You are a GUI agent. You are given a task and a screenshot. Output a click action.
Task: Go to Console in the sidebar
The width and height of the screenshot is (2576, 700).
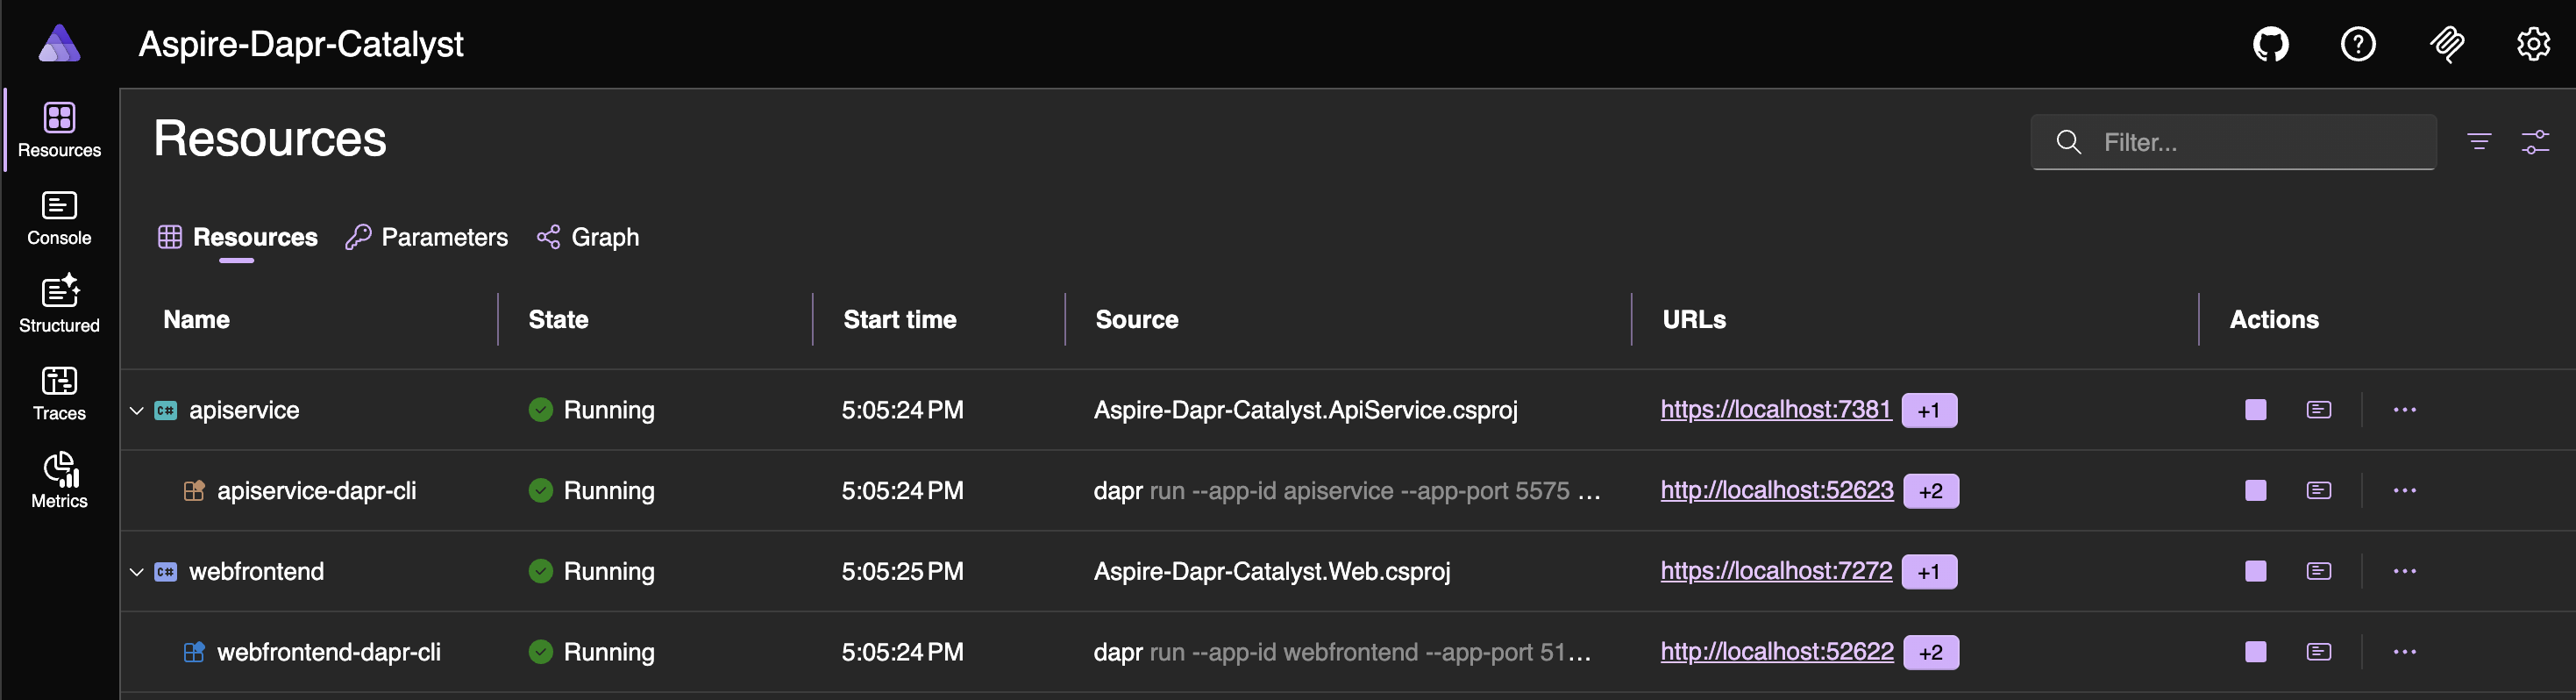(59, 218)
